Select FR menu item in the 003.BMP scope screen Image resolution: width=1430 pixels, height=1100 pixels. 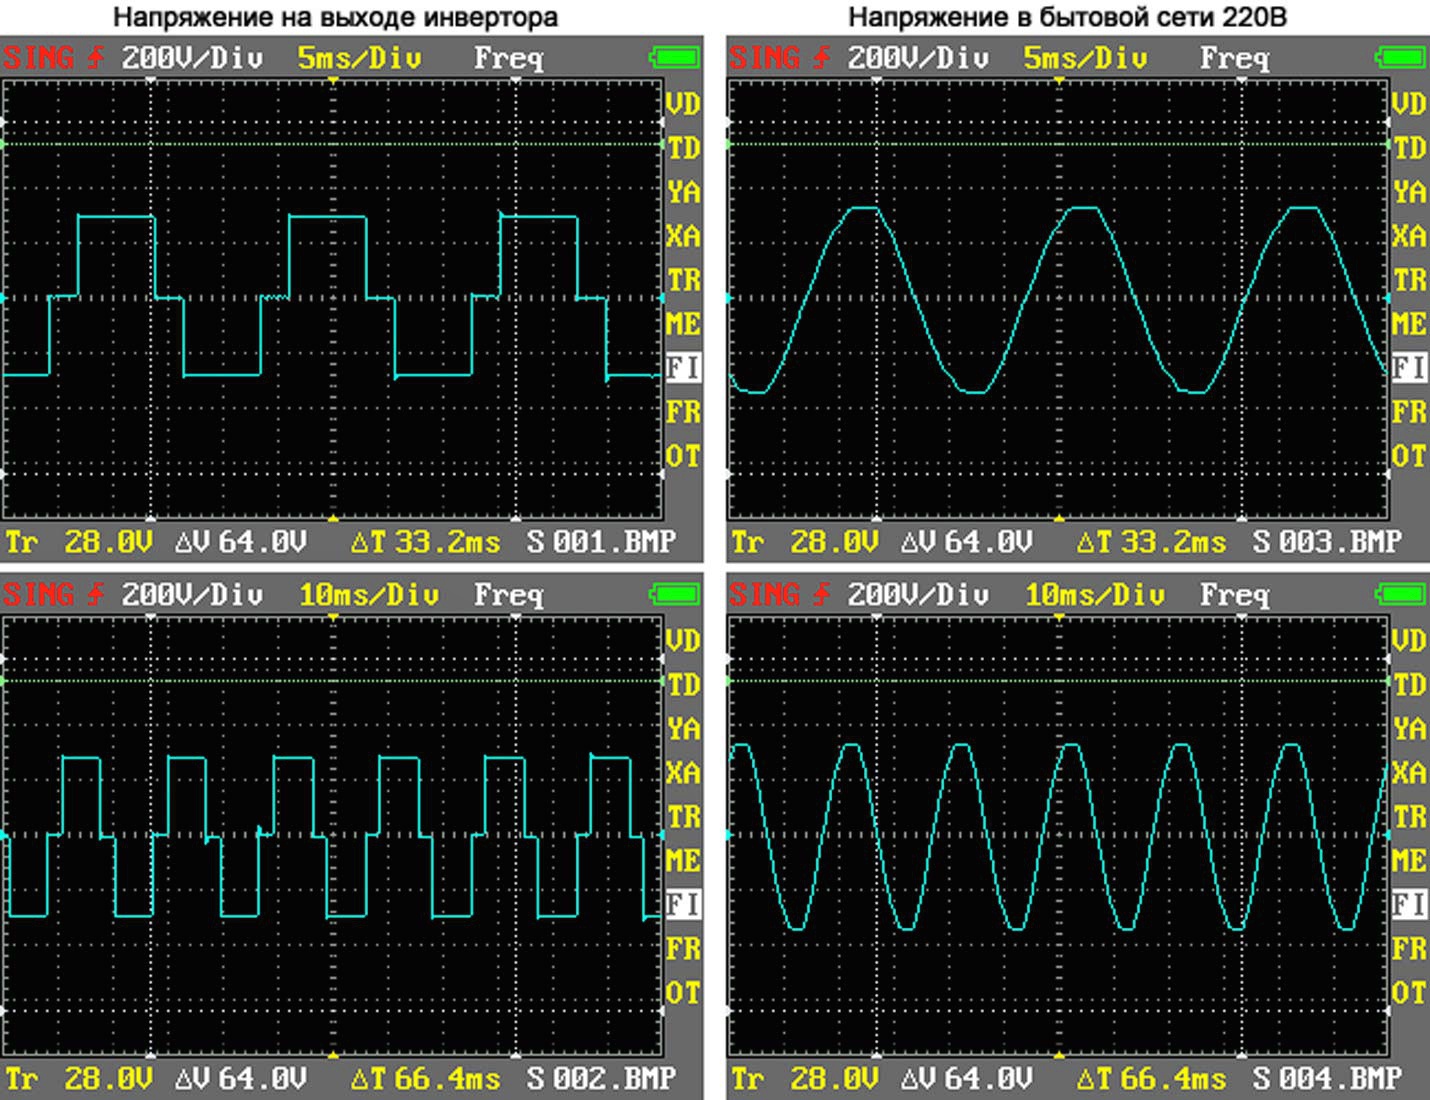coord(1409,412)
